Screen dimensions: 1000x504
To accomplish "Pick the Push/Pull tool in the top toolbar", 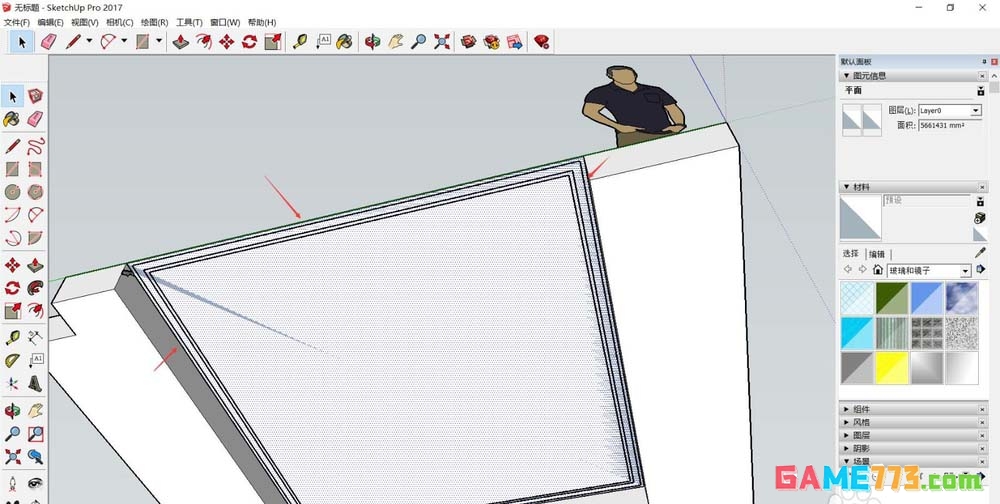I will 180,42.
